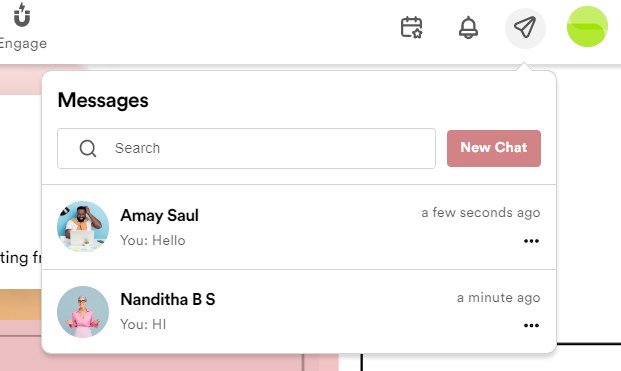The image size is (621, 371).
Task: Click the magnifier icon in search box
Action: point(88,148)
